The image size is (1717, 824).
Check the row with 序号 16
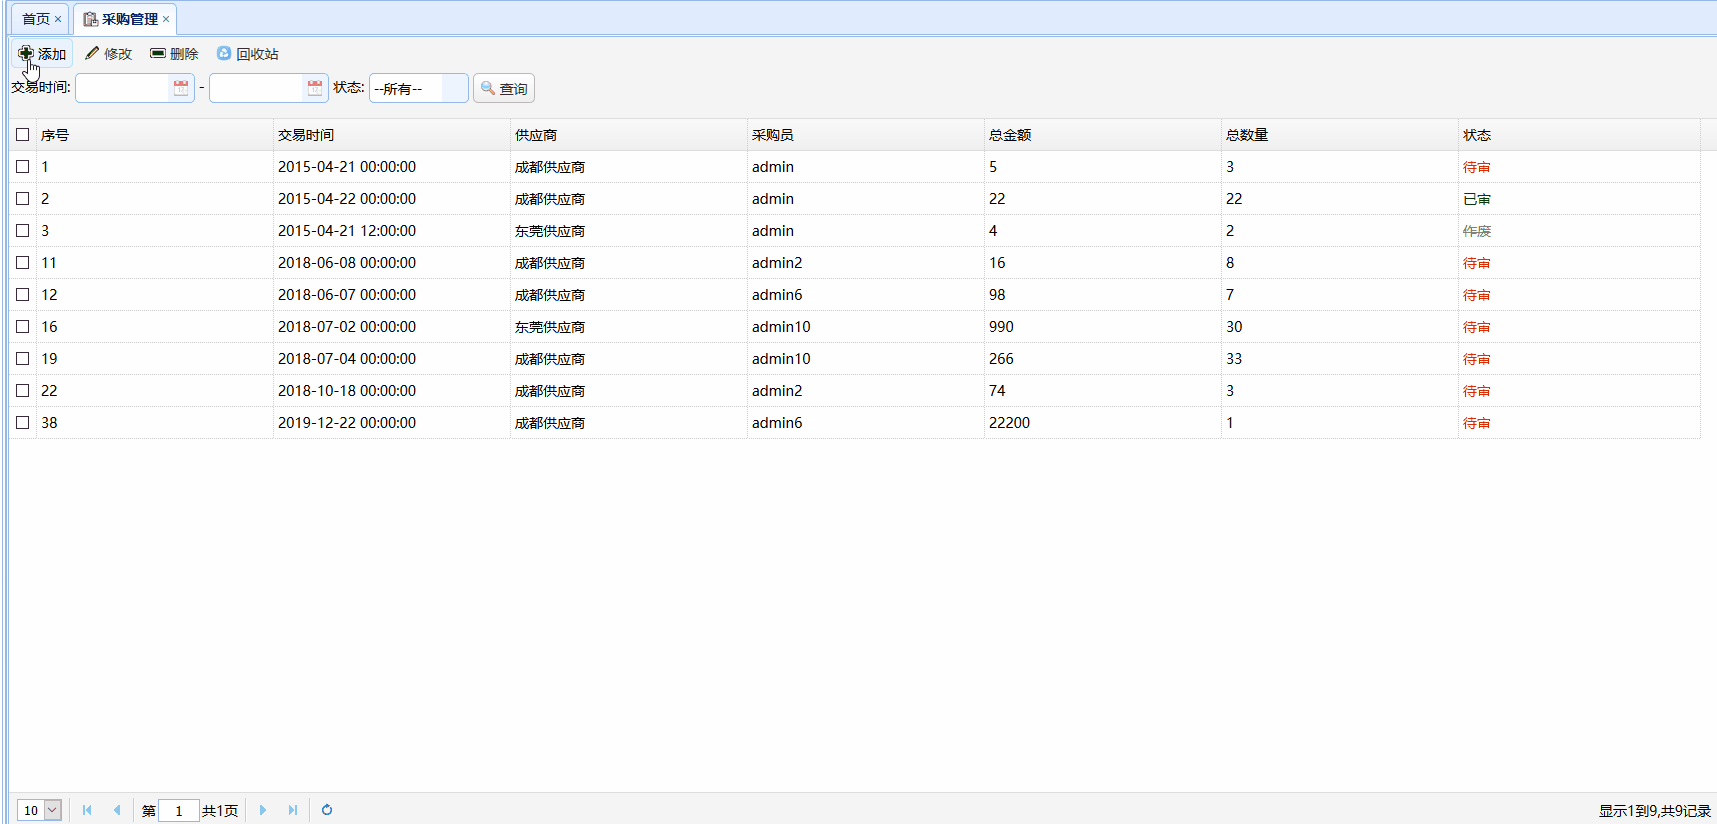point(22,327)
